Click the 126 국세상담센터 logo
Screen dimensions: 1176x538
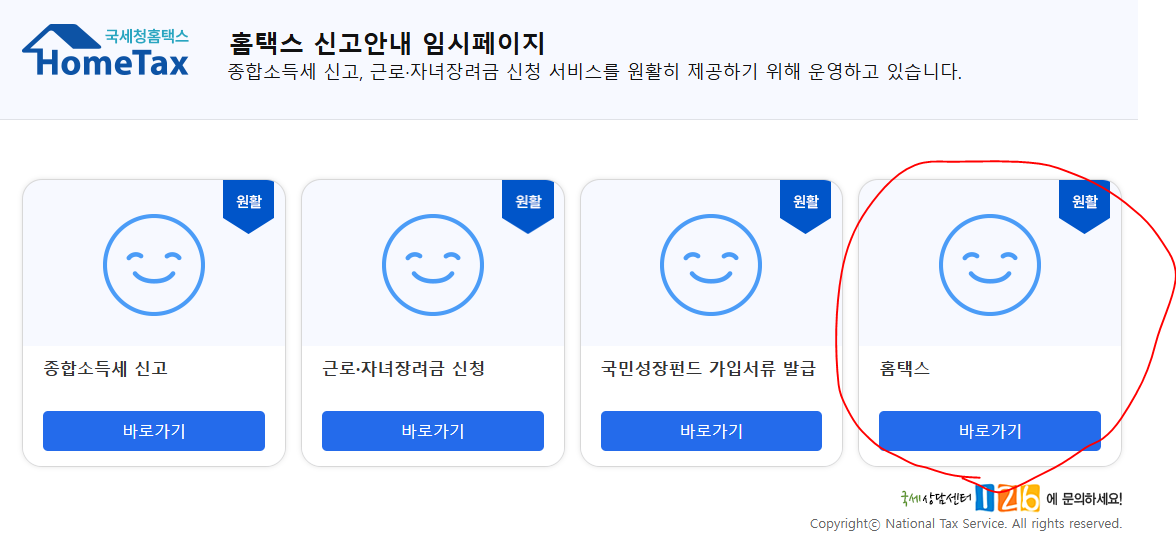tap(970, 497)
